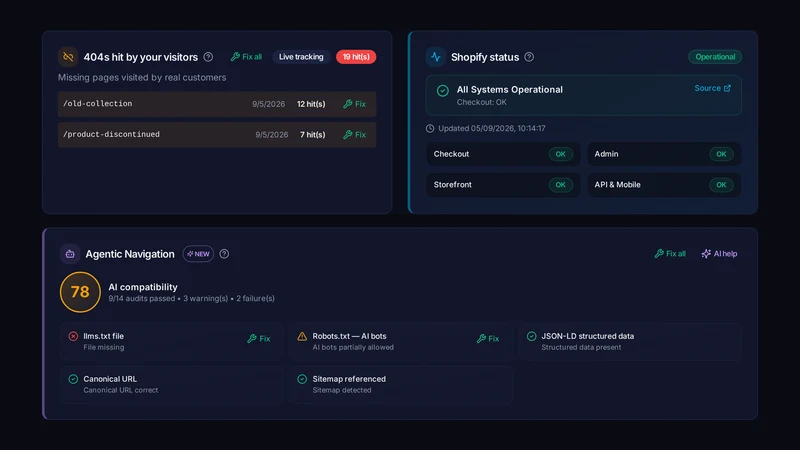Image resolution: width=800 pixels, height=450 pixels.
Task: Click the red failure icon for llms.txt file
Action: [73, 336]
